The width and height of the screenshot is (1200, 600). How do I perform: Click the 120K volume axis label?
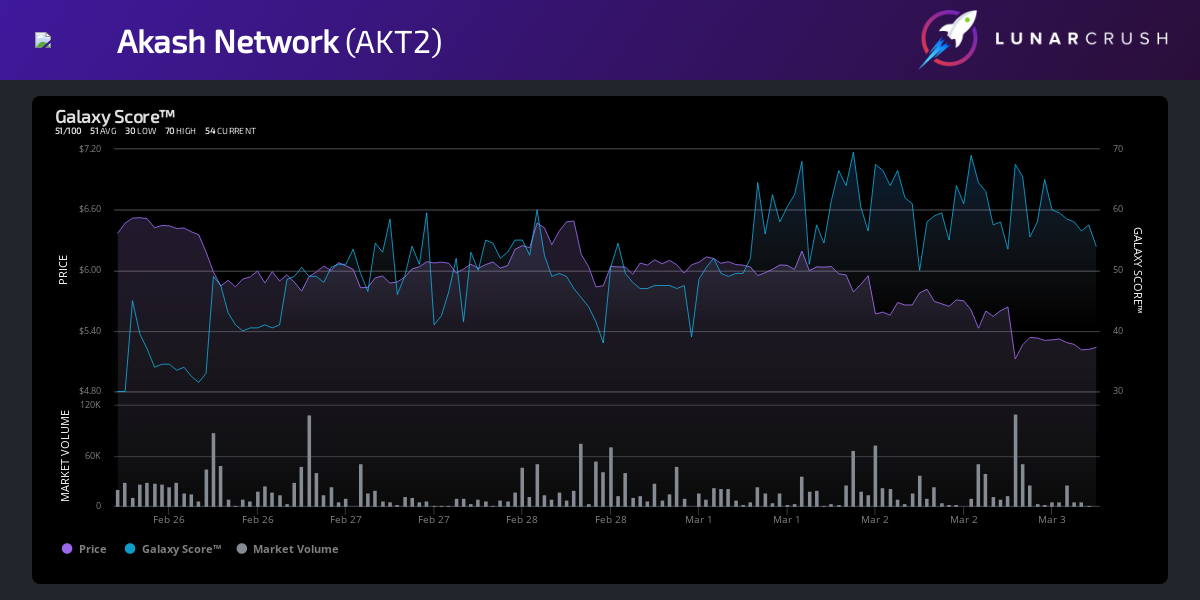[91, 405]
